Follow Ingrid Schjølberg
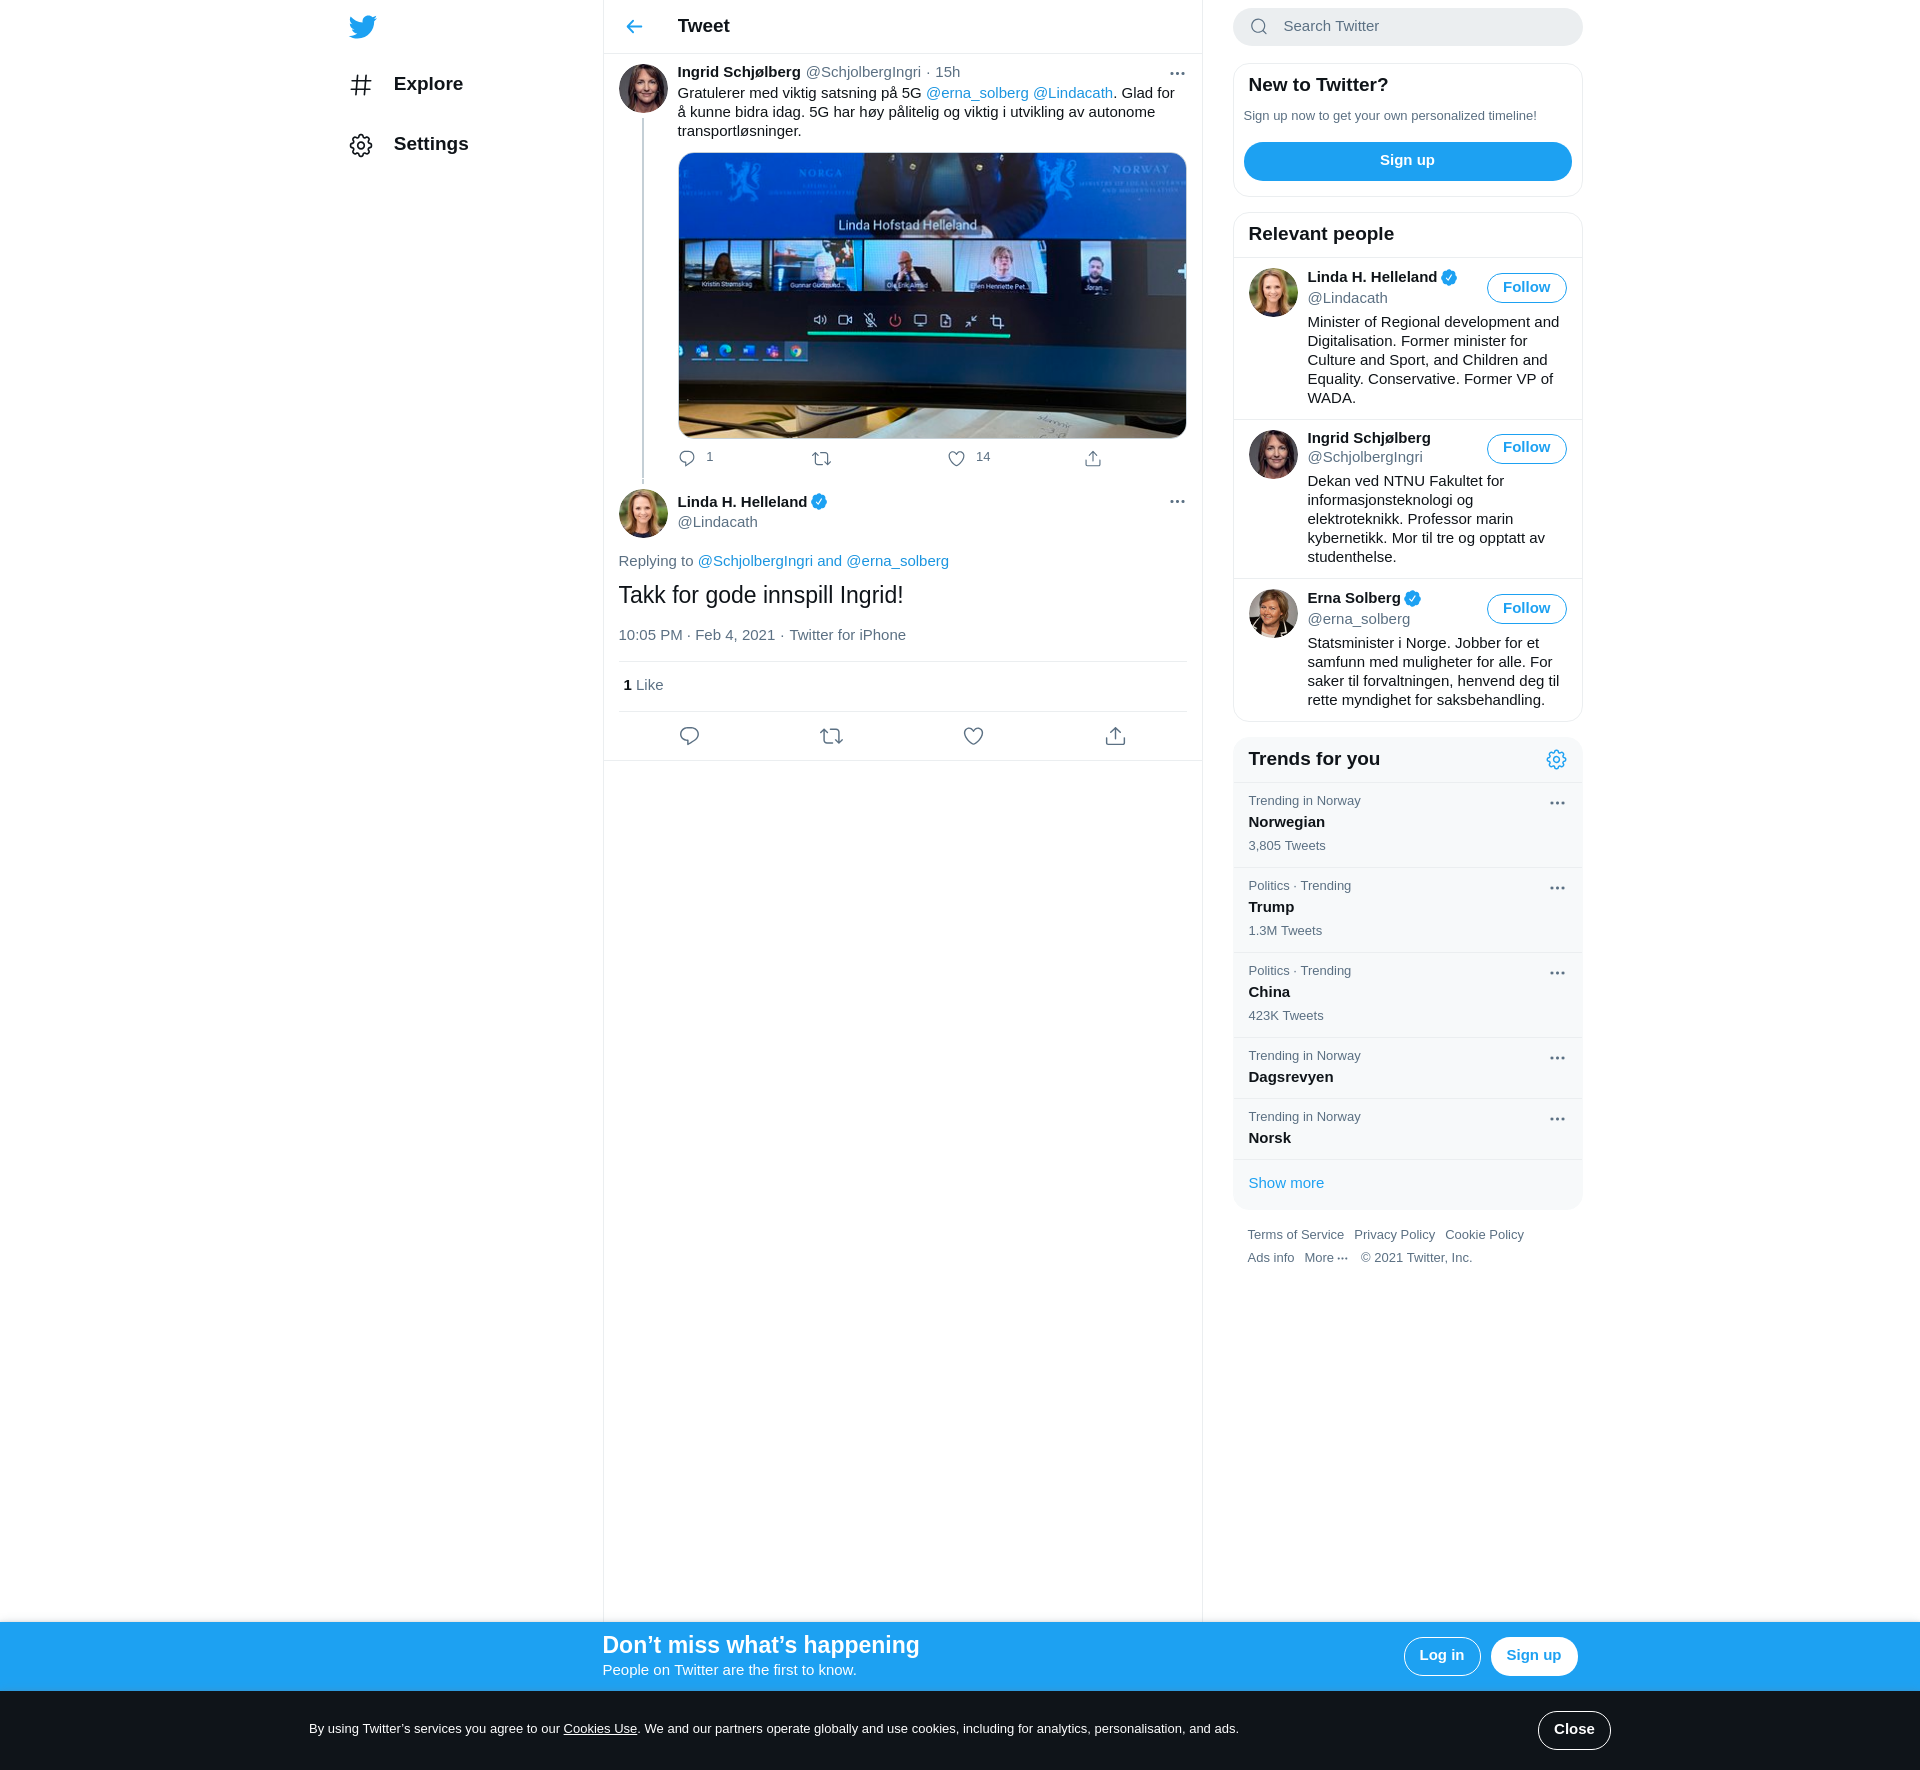Image resolution: width=1920 pixels, height=1770 pixels. pyautogui.click(x=1526, y=448)
